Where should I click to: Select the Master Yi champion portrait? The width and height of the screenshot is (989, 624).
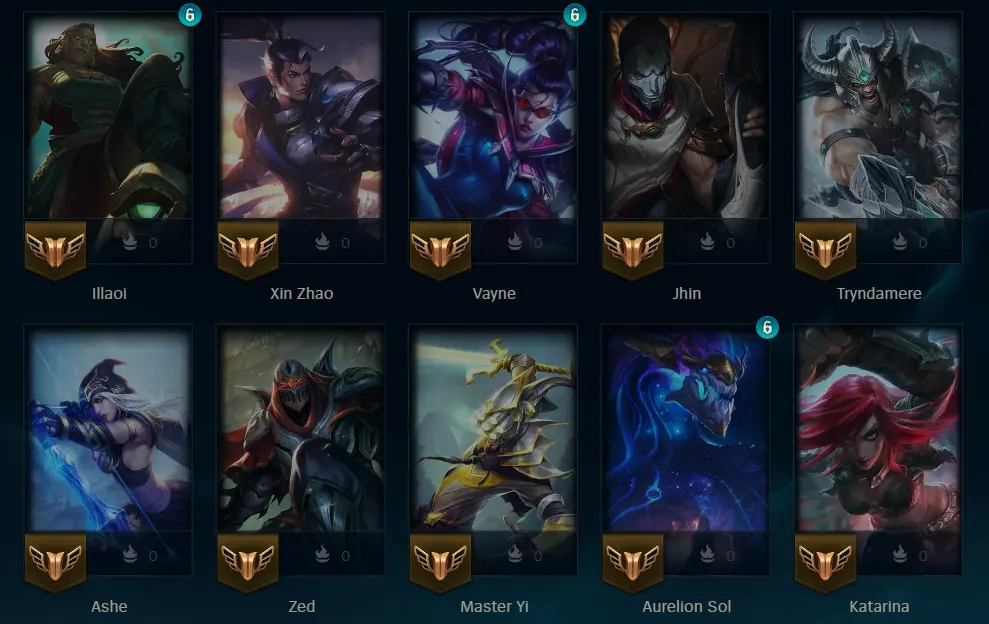click(493, 429)
